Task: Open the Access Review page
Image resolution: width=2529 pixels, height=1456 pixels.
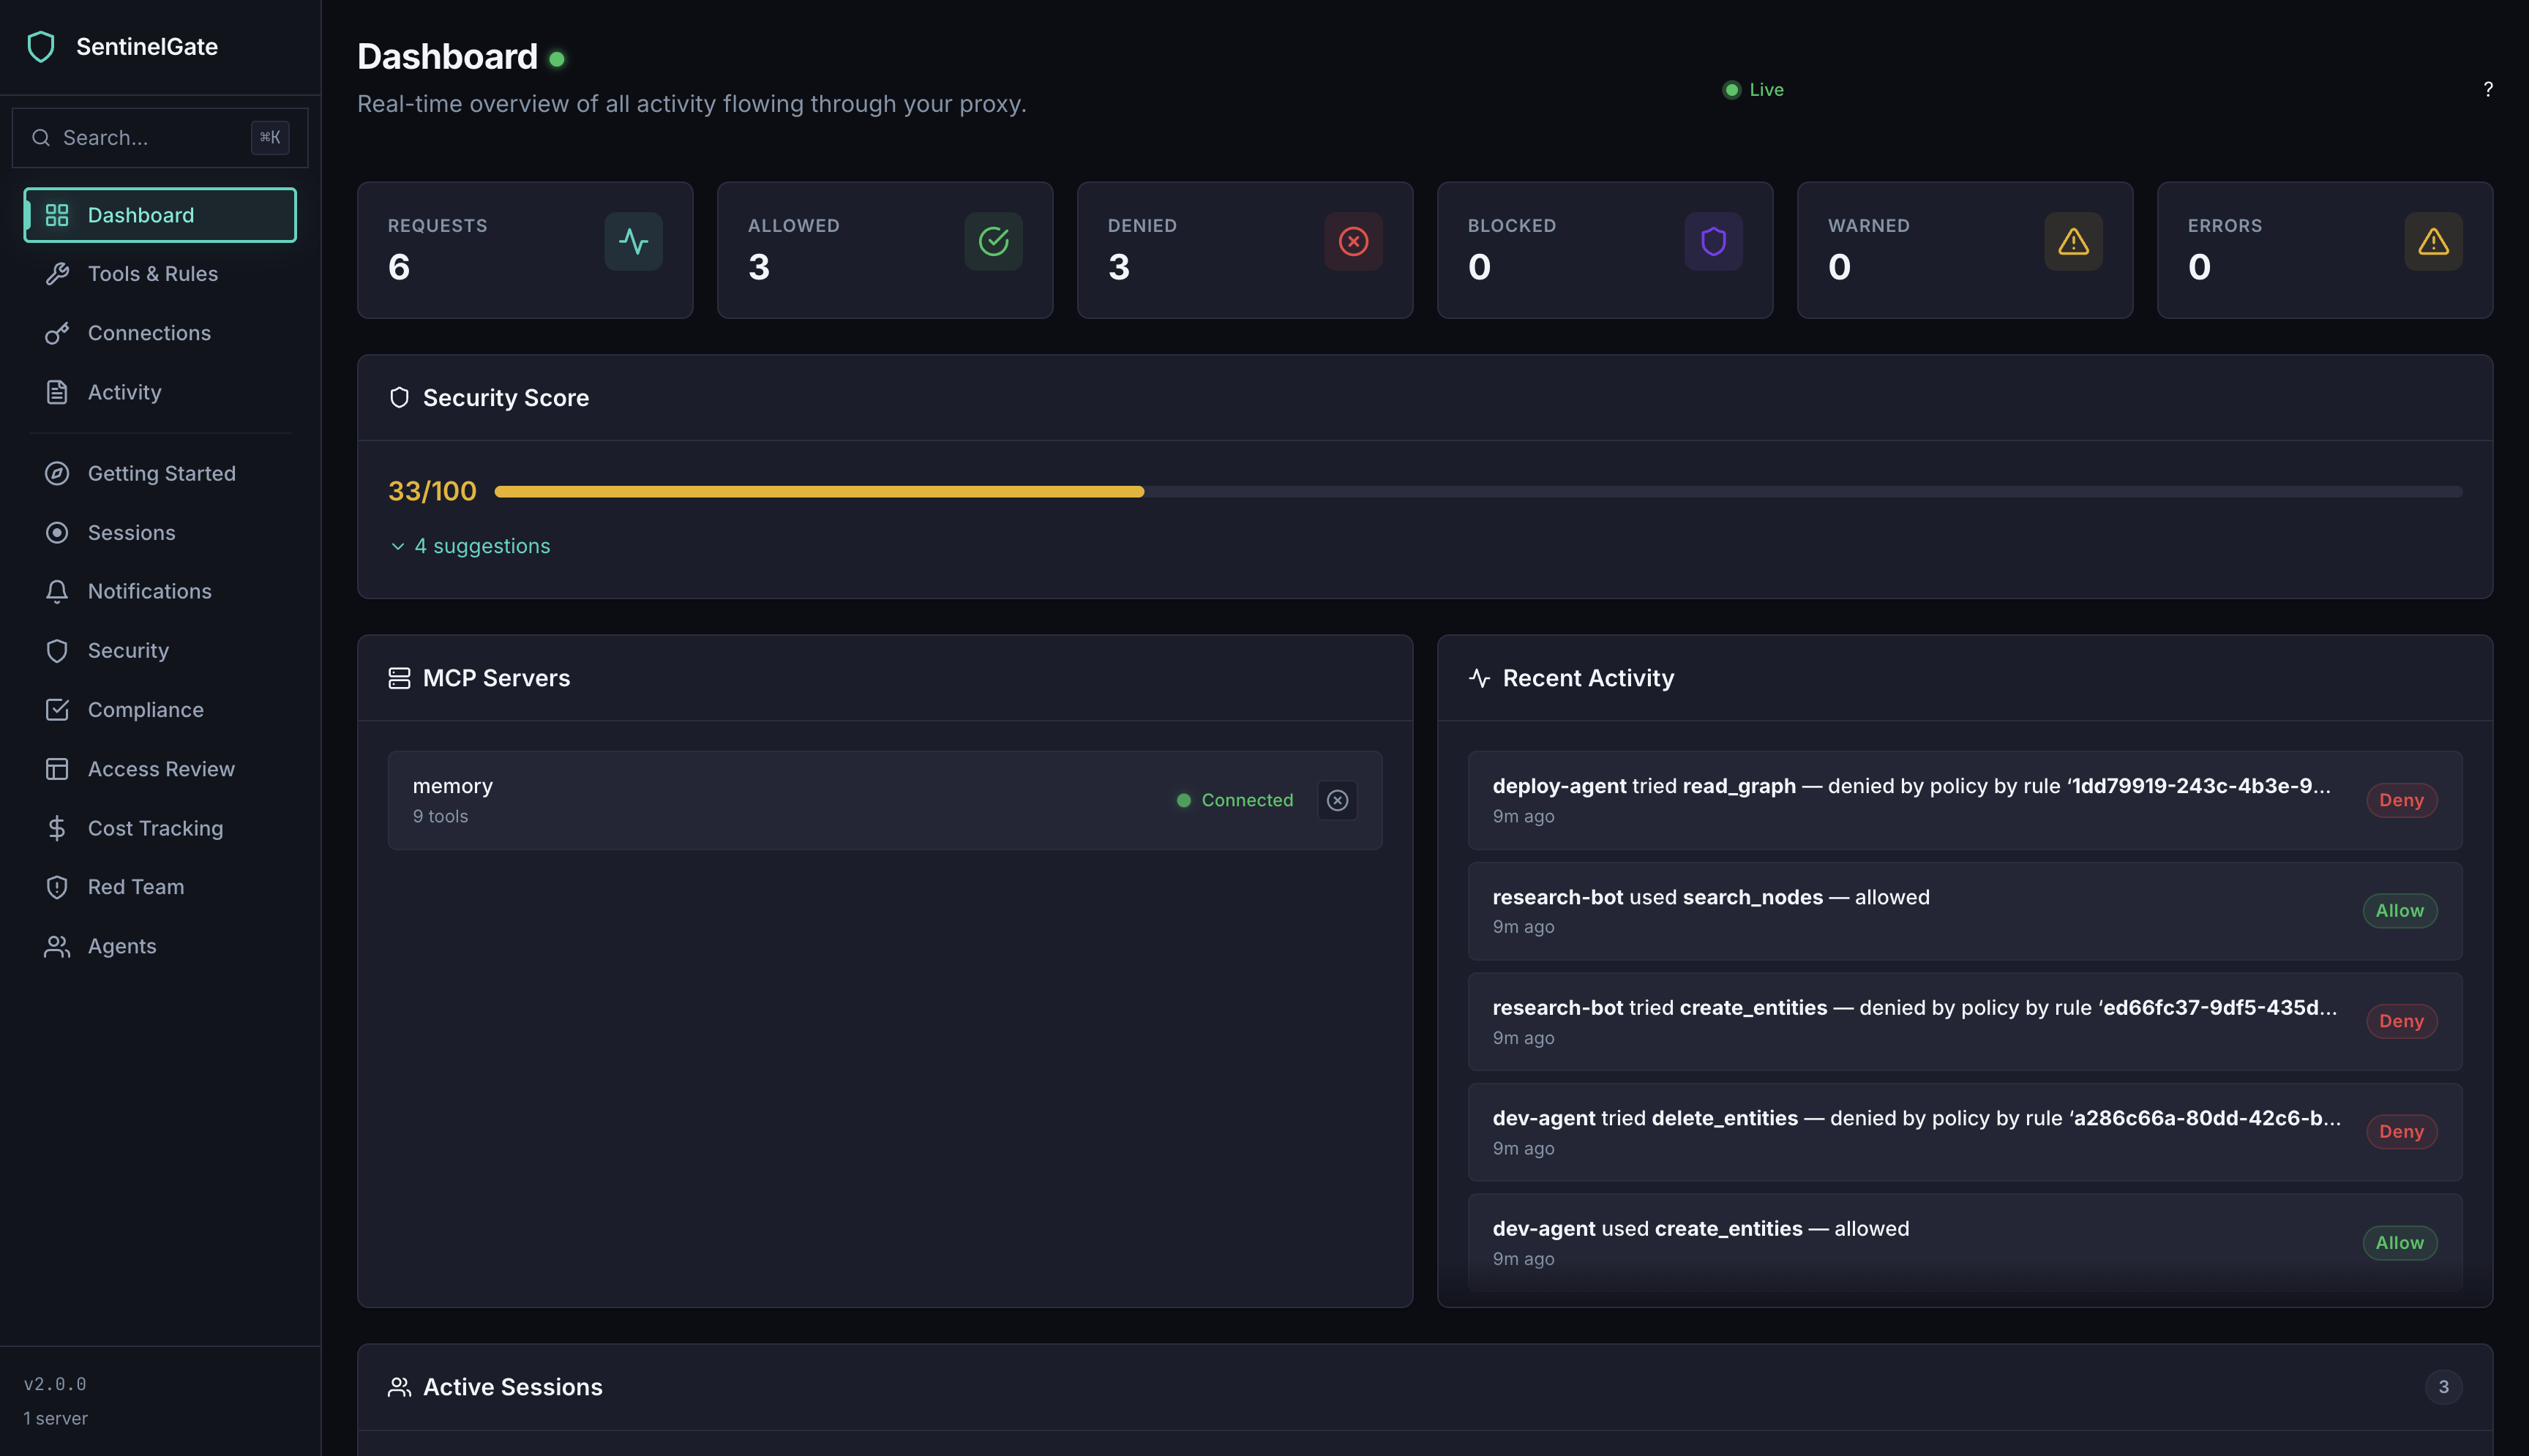Action: tap(160, 768)
